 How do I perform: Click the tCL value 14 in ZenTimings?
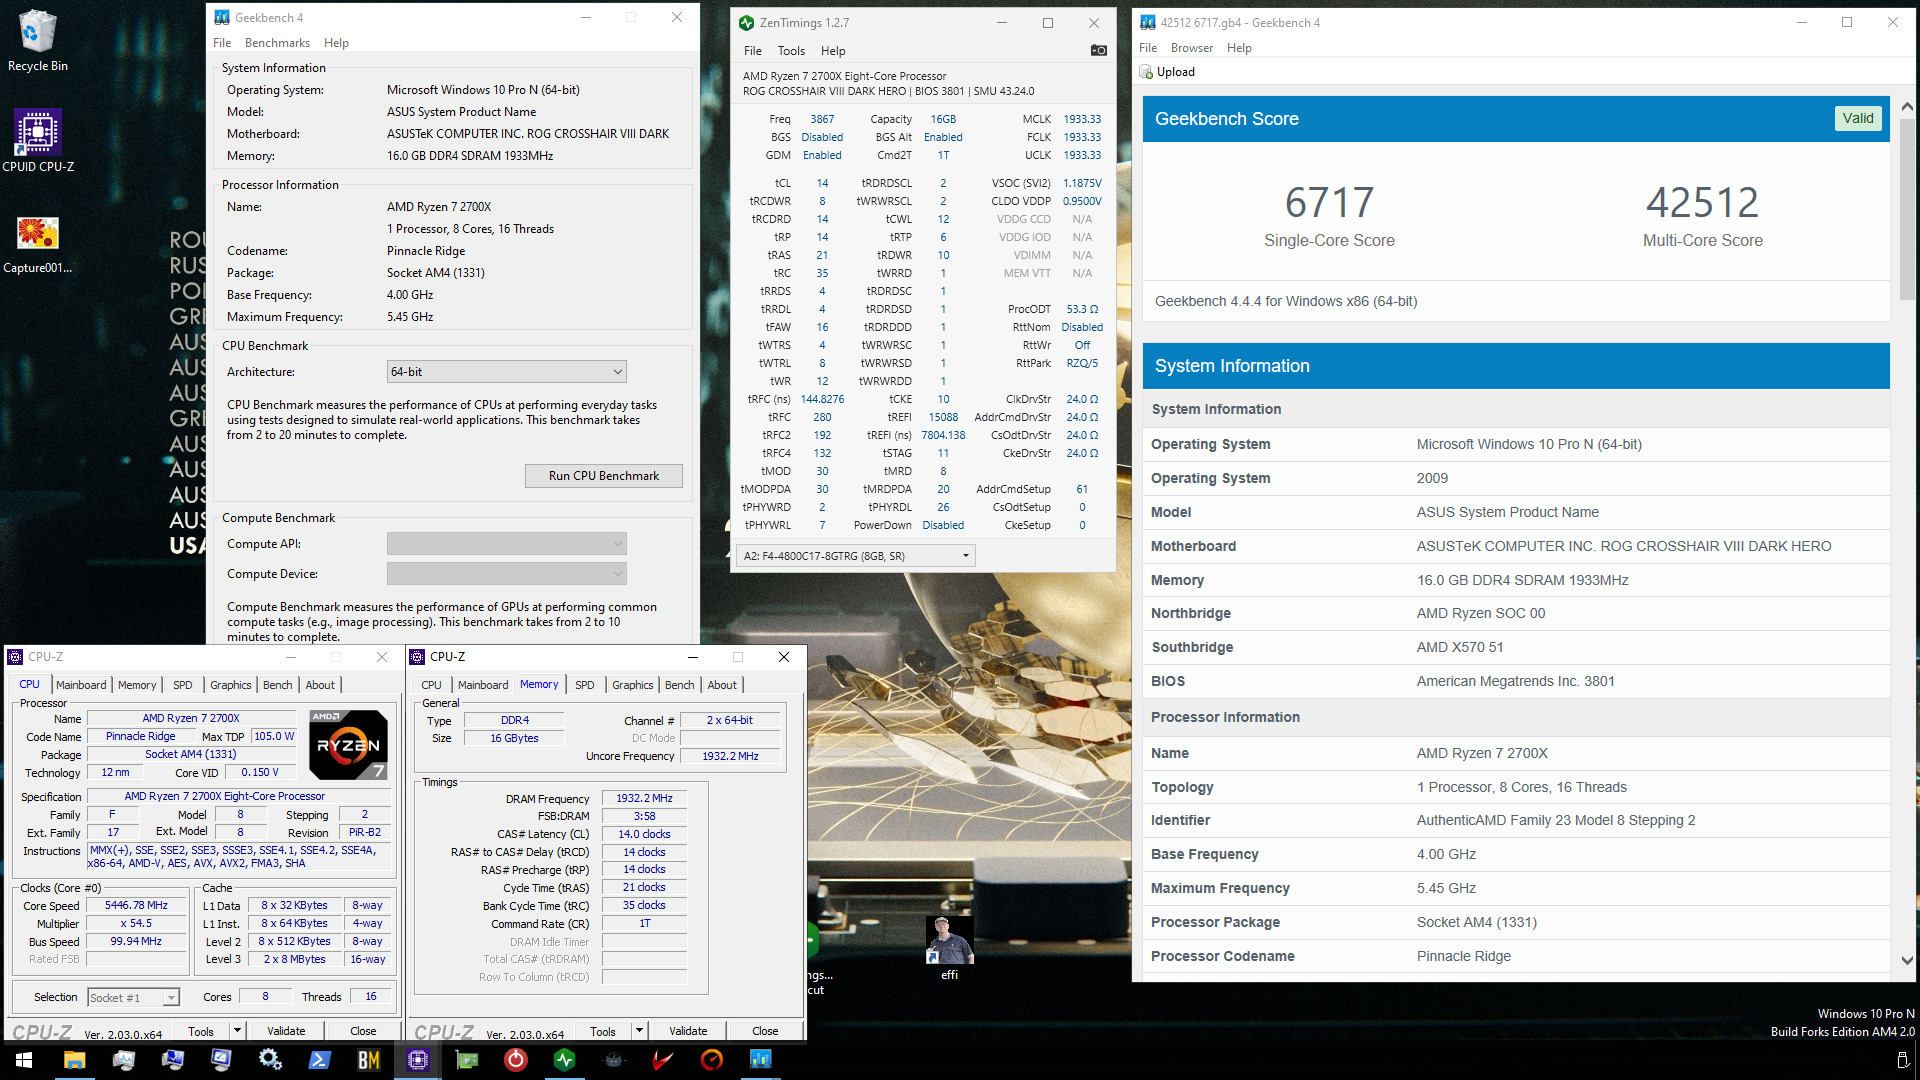click(x=822, y=183)
